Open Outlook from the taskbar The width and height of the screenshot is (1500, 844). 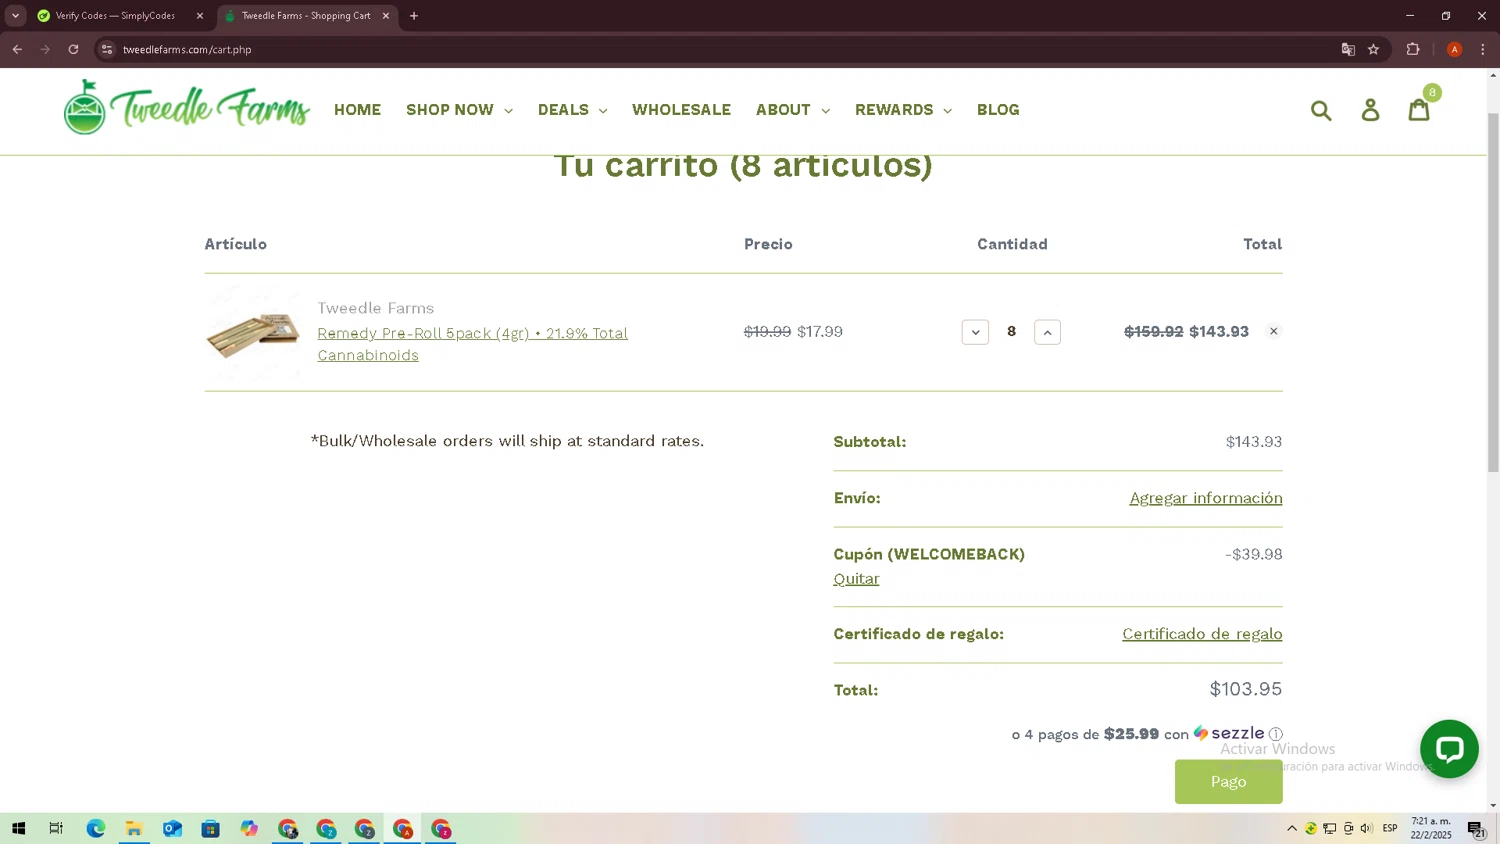172,829
